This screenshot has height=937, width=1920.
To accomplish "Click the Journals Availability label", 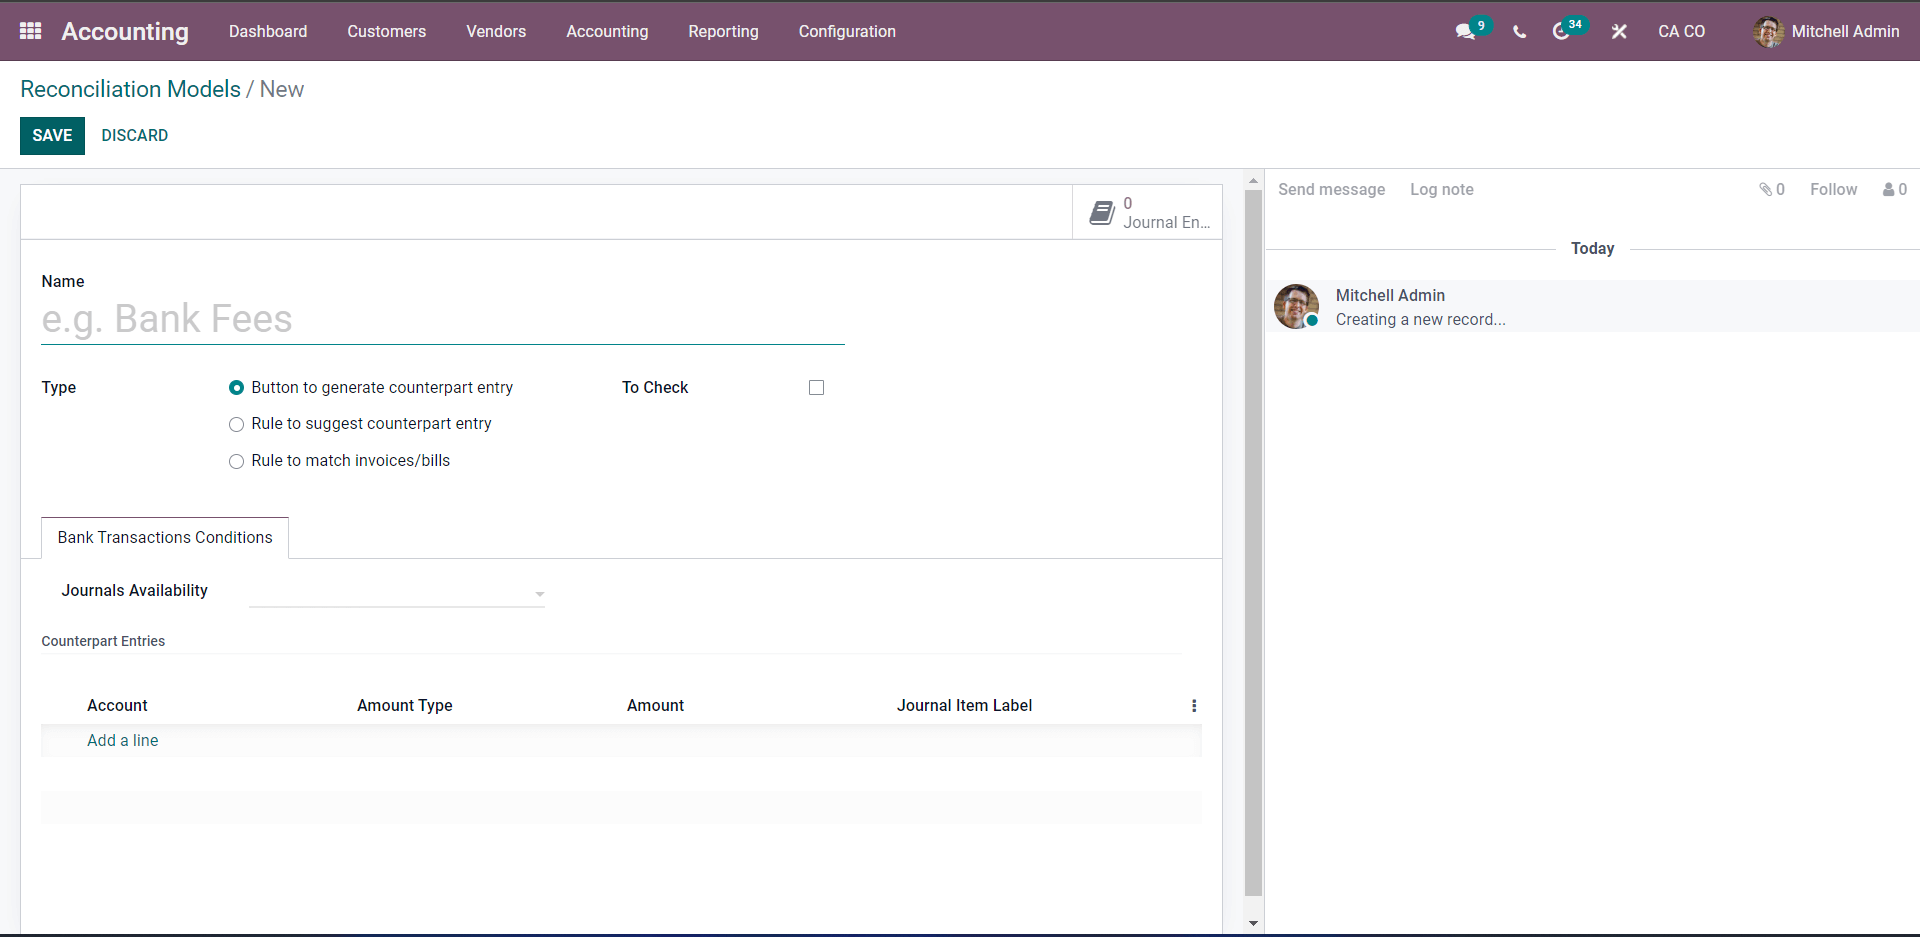I will pos(134,591).
